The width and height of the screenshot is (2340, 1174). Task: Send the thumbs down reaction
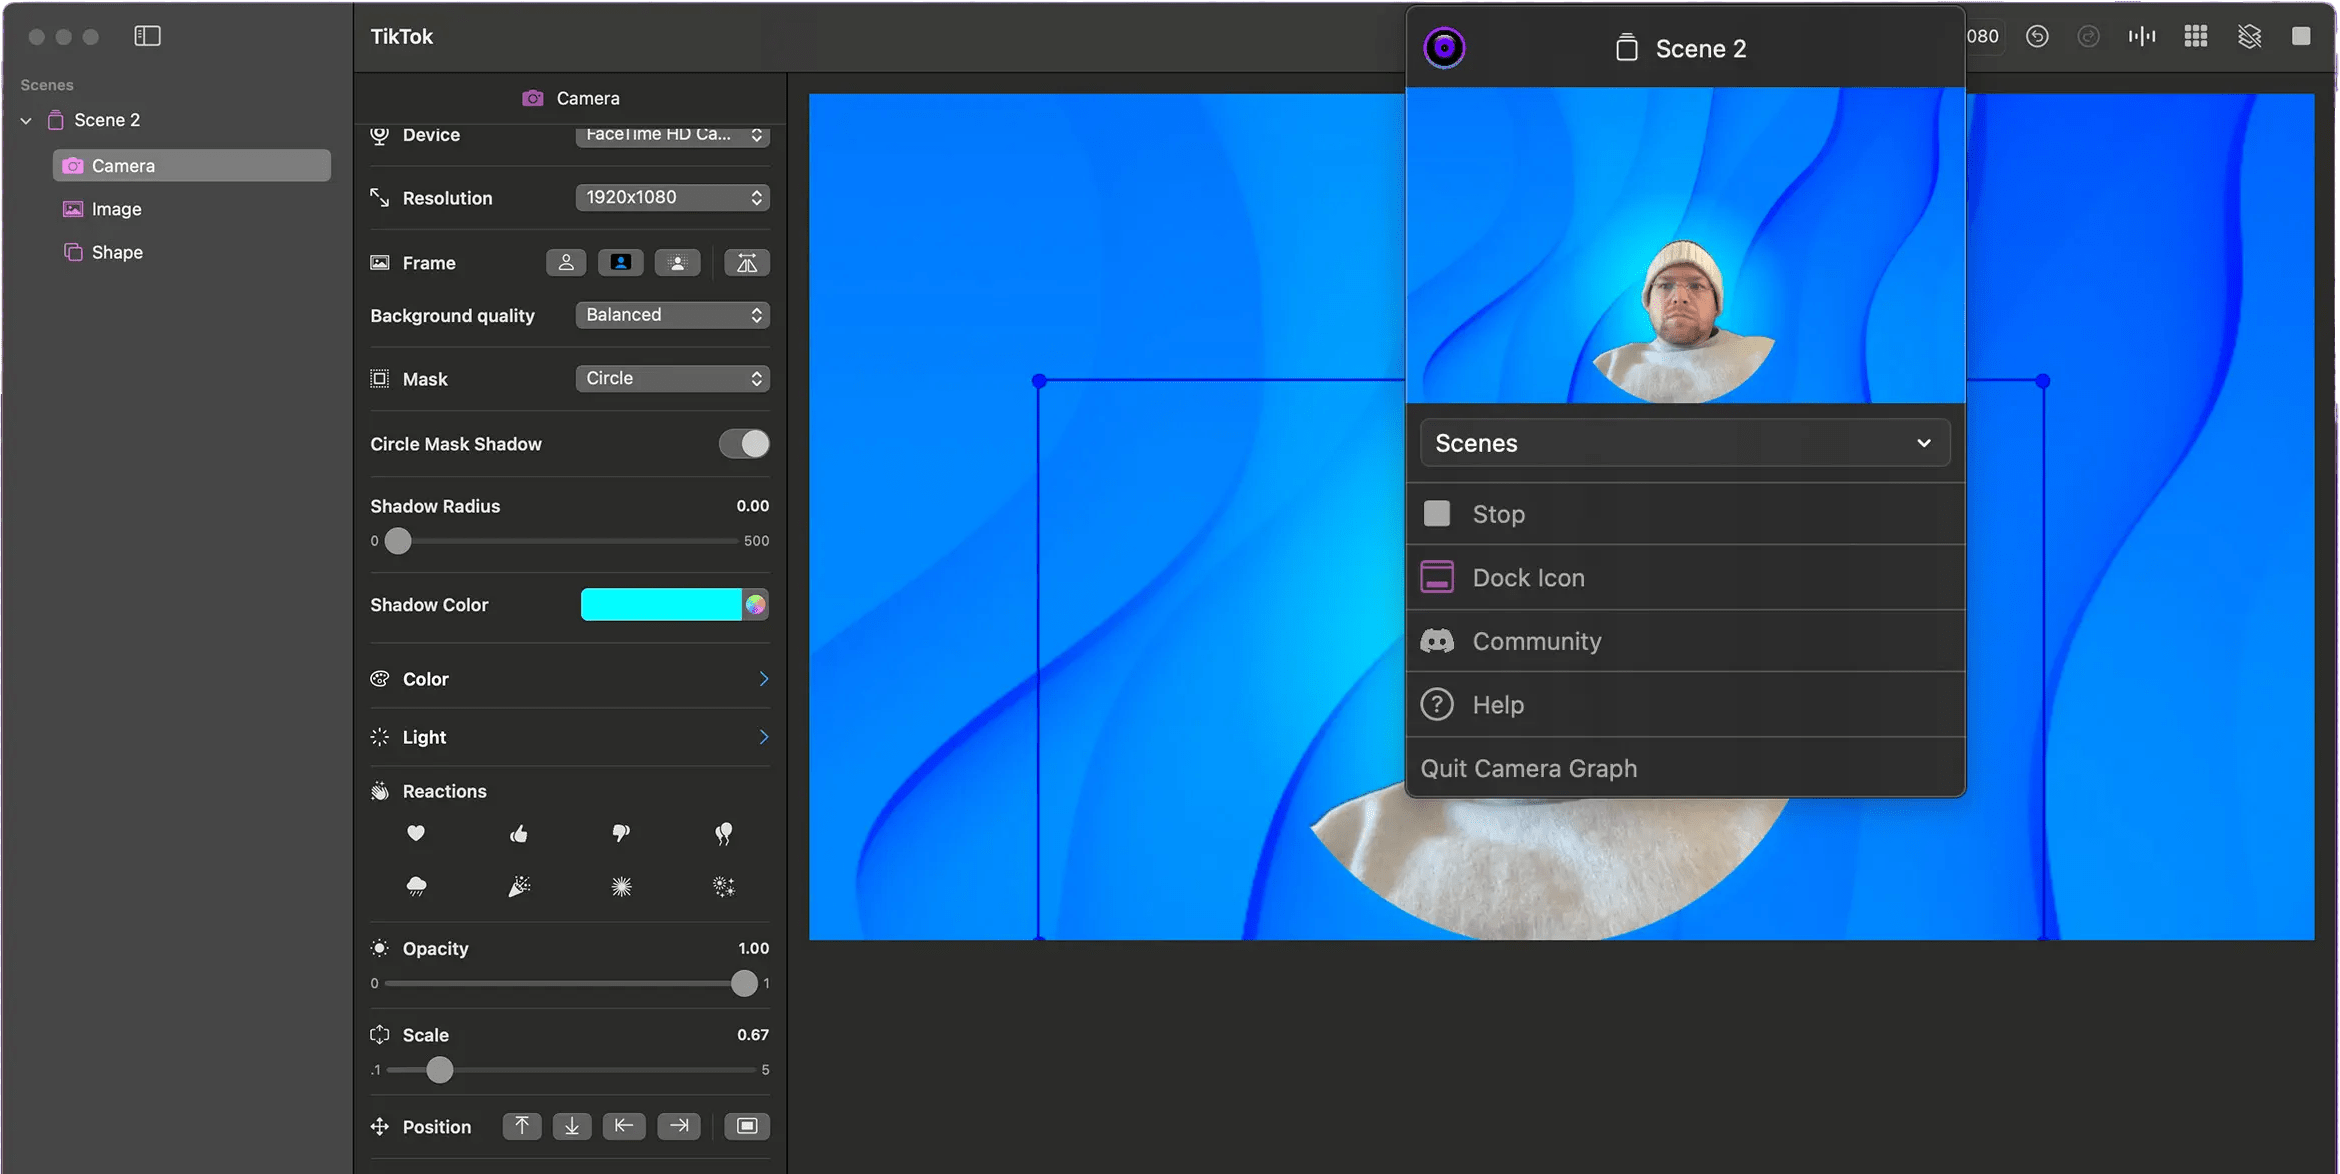(621, 833)
